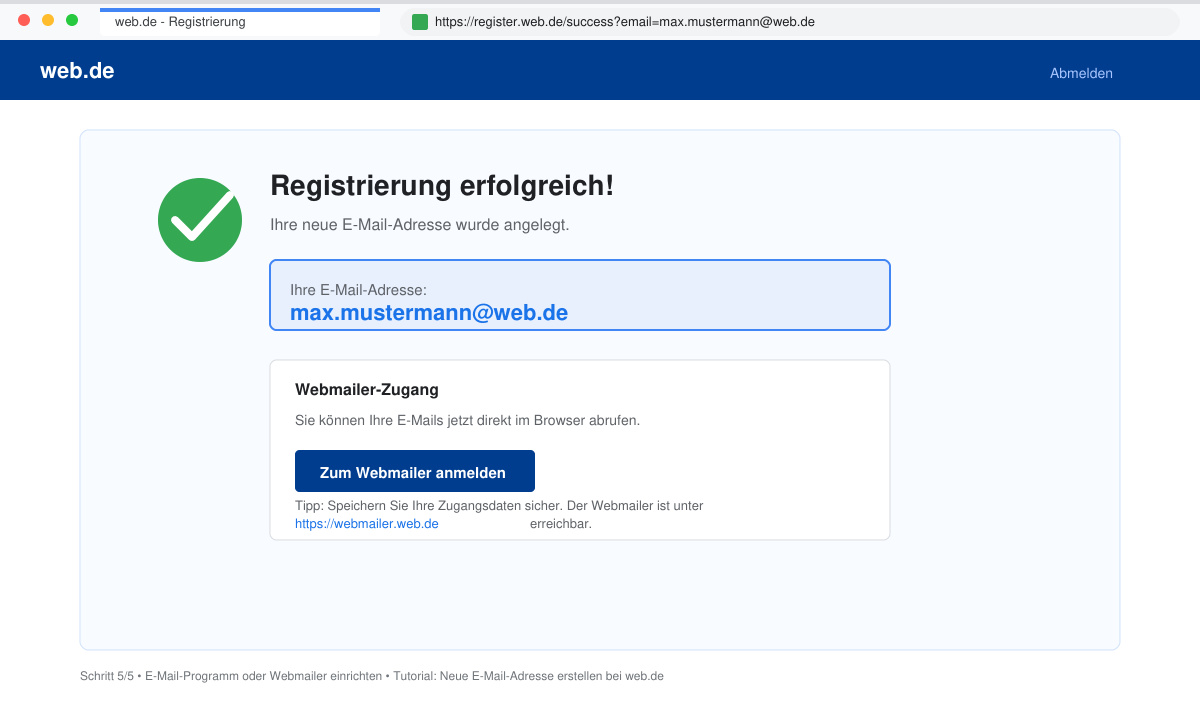
Task: Click the Schritt 5/5 footer text
Action: tap(372, 676)
